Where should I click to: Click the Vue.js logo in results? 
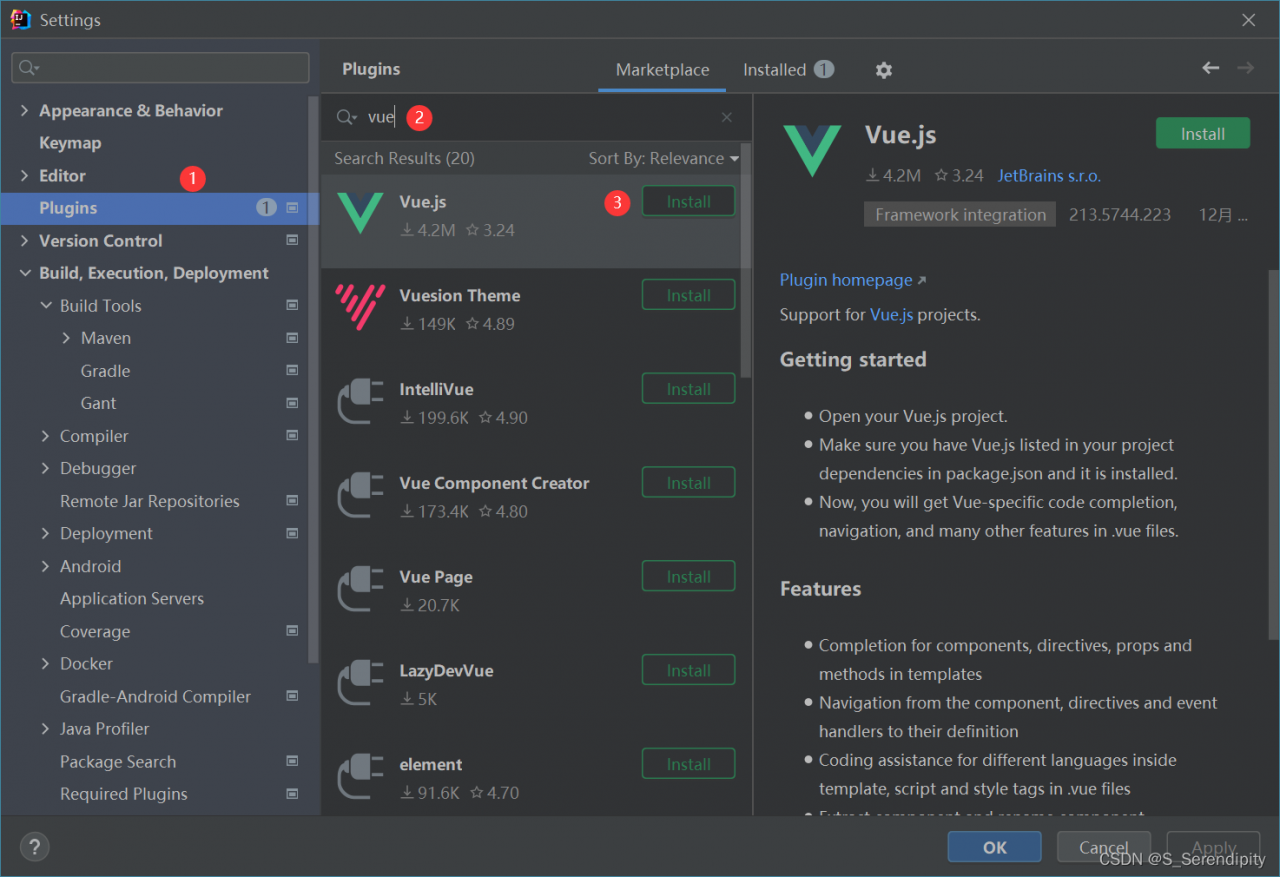click(x=360, y=214)
